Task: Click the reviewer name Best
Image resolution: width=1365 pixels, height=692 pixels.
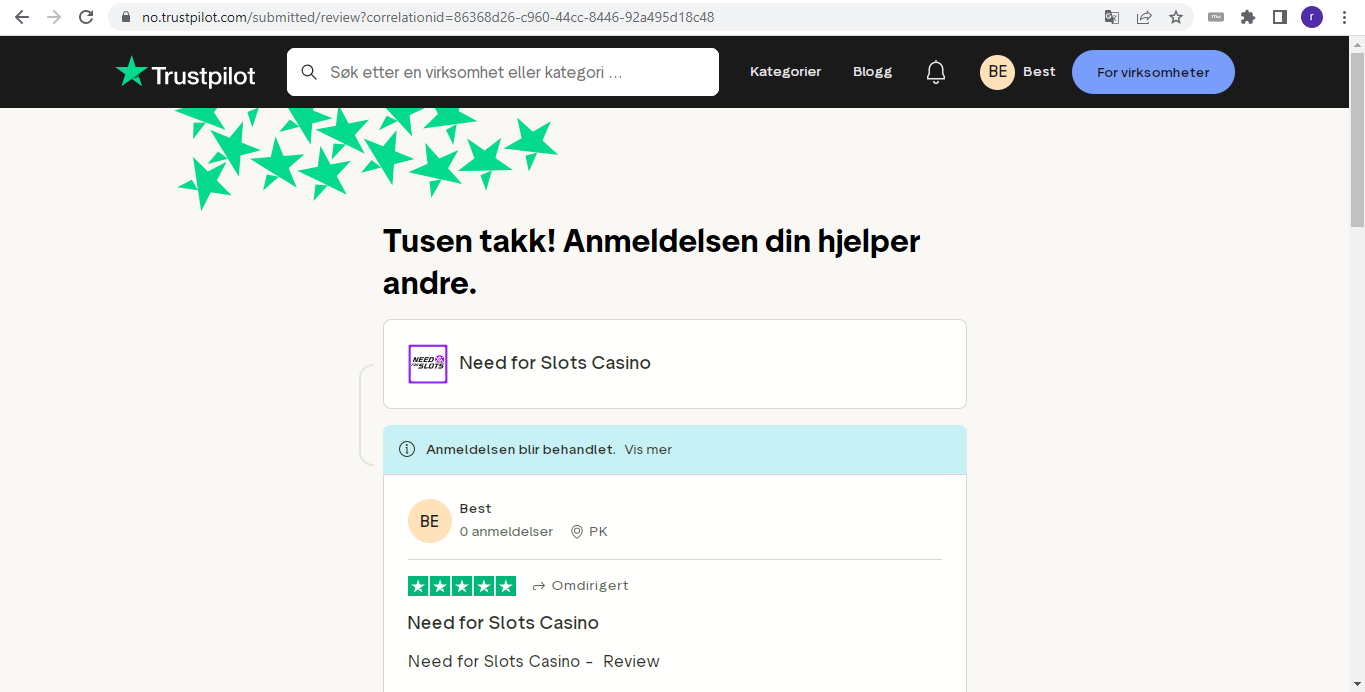Action: 476,509
